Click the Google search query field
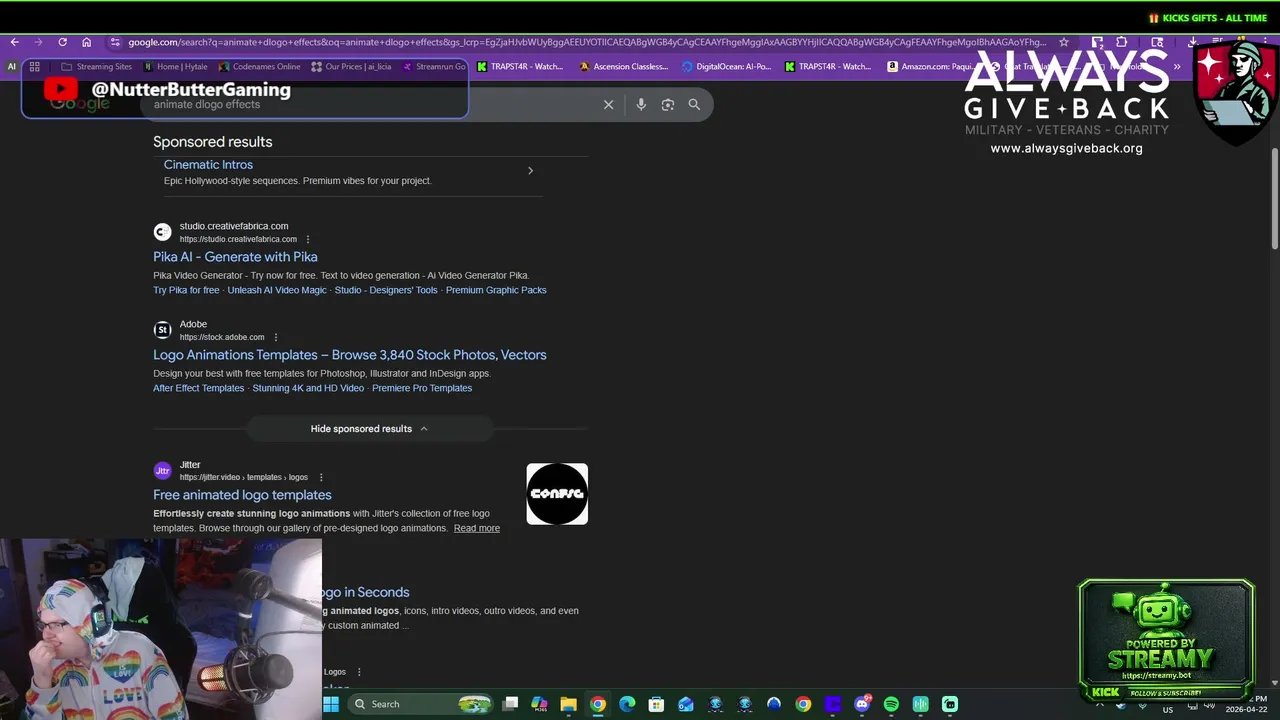 click(370, 104)
